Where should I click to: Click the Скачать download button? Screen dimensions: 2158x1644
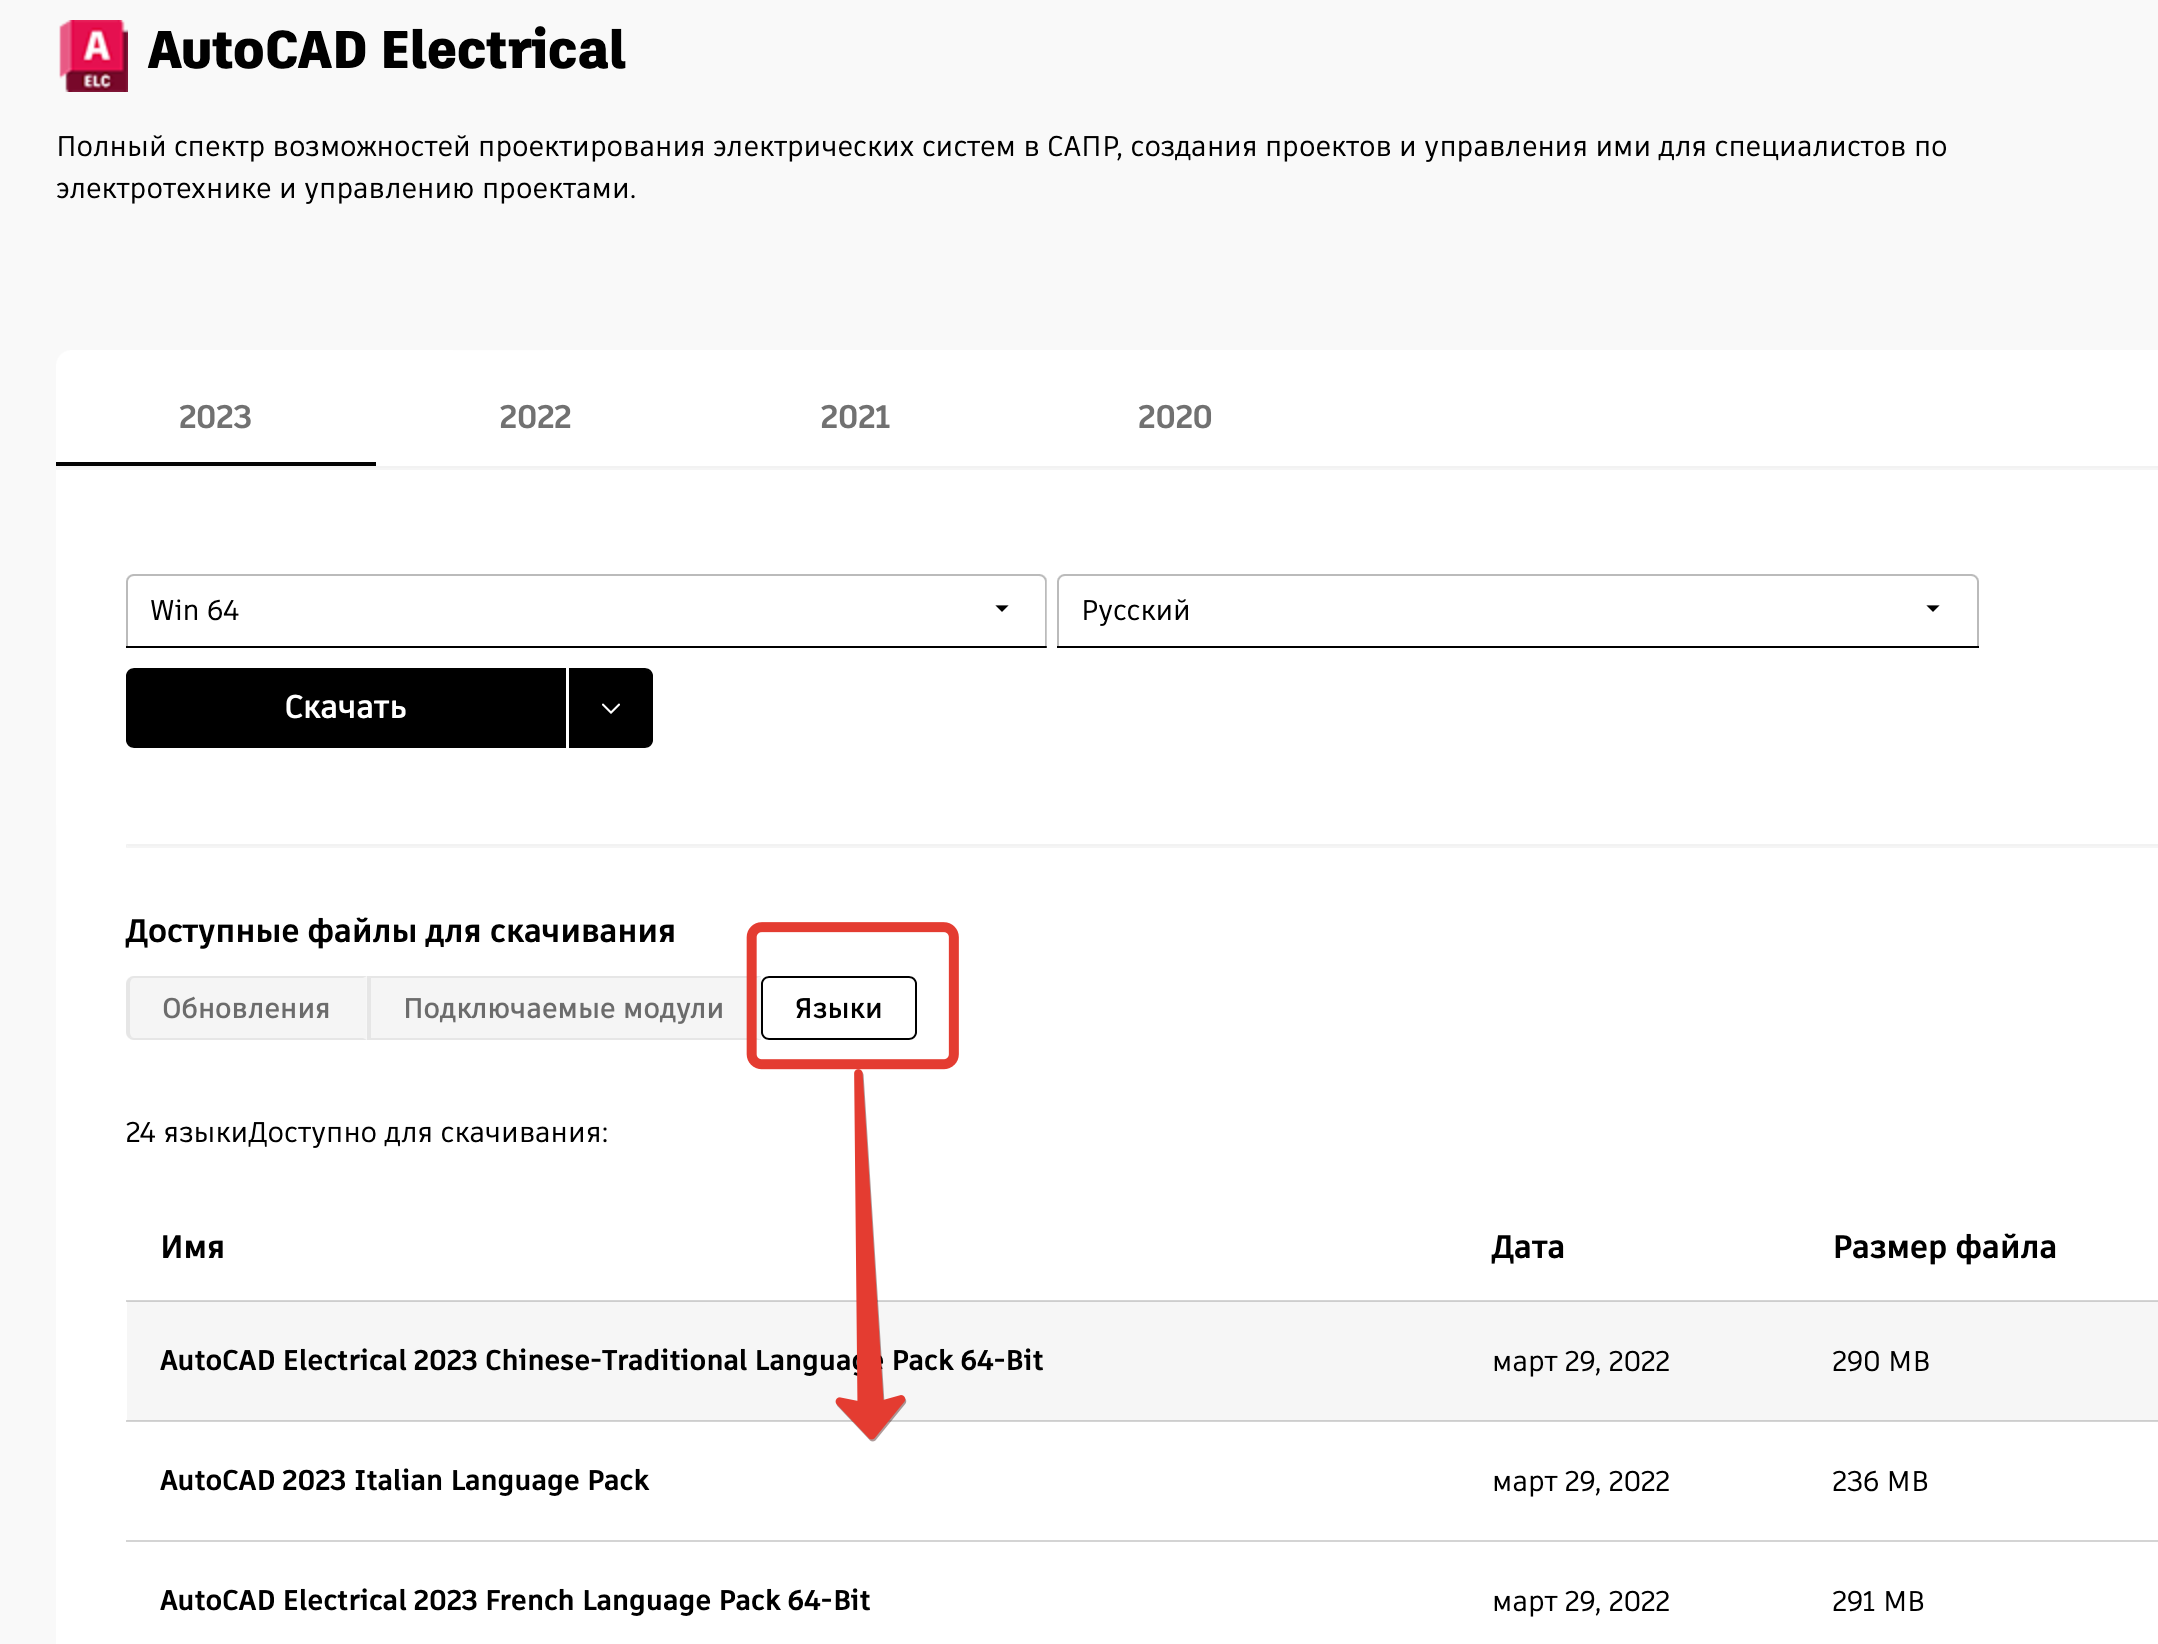point(345,707)
